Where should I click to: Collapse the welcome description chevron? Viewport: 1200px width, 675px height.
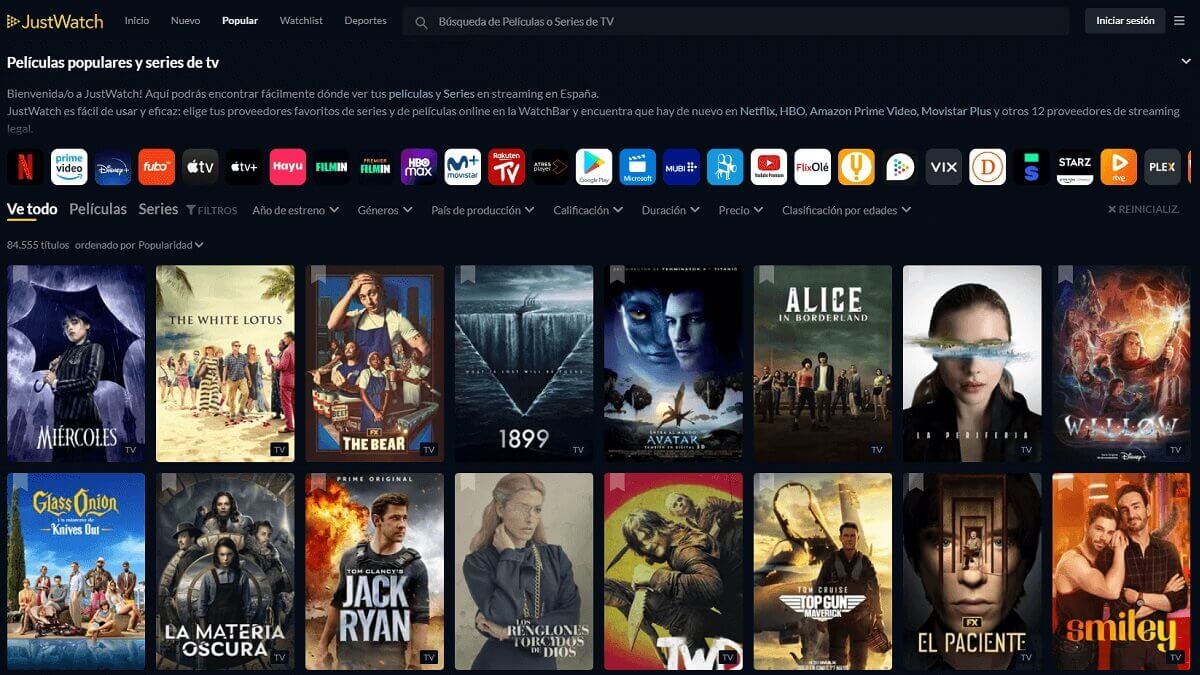(1185, 62)
